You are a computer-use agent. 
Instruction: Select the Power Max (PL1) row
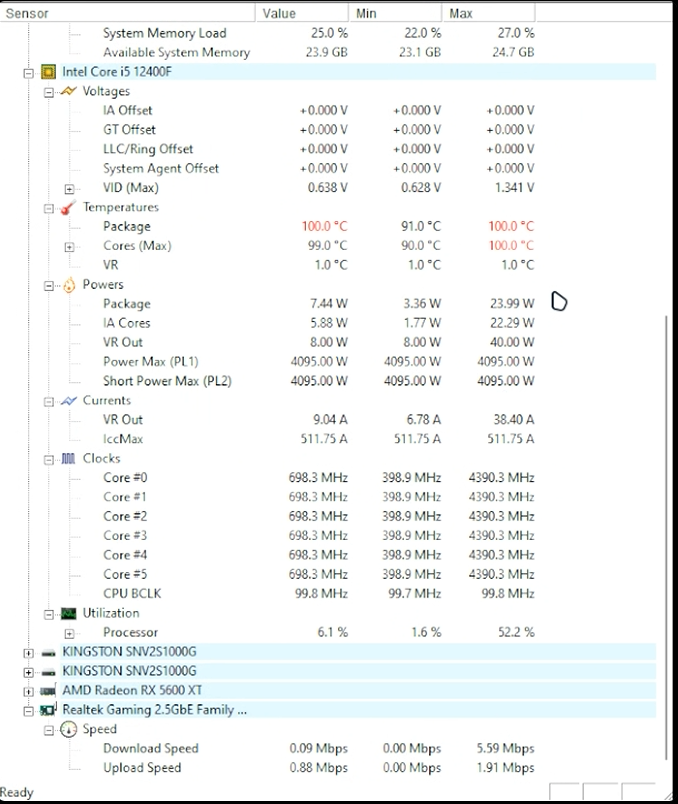(x=318, y=361)
